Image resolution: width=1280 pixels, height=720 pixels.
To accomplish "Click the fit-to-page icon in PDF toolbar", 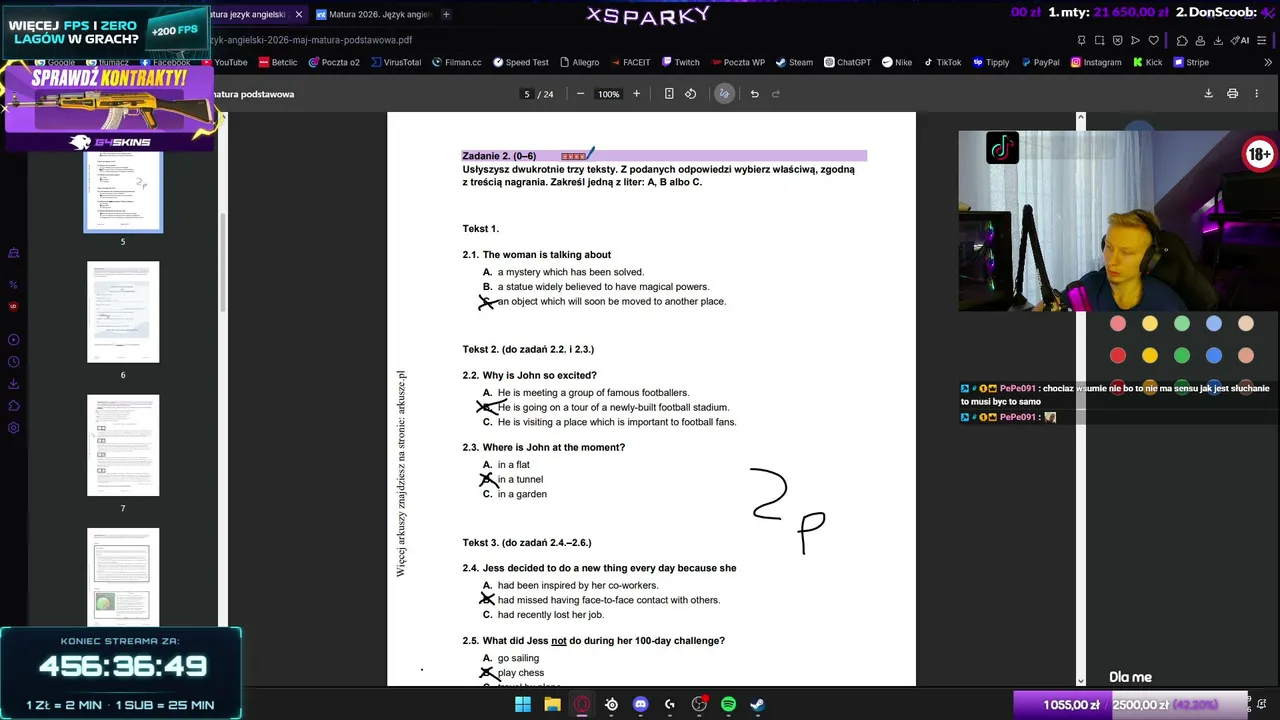I will pos(669,94).
